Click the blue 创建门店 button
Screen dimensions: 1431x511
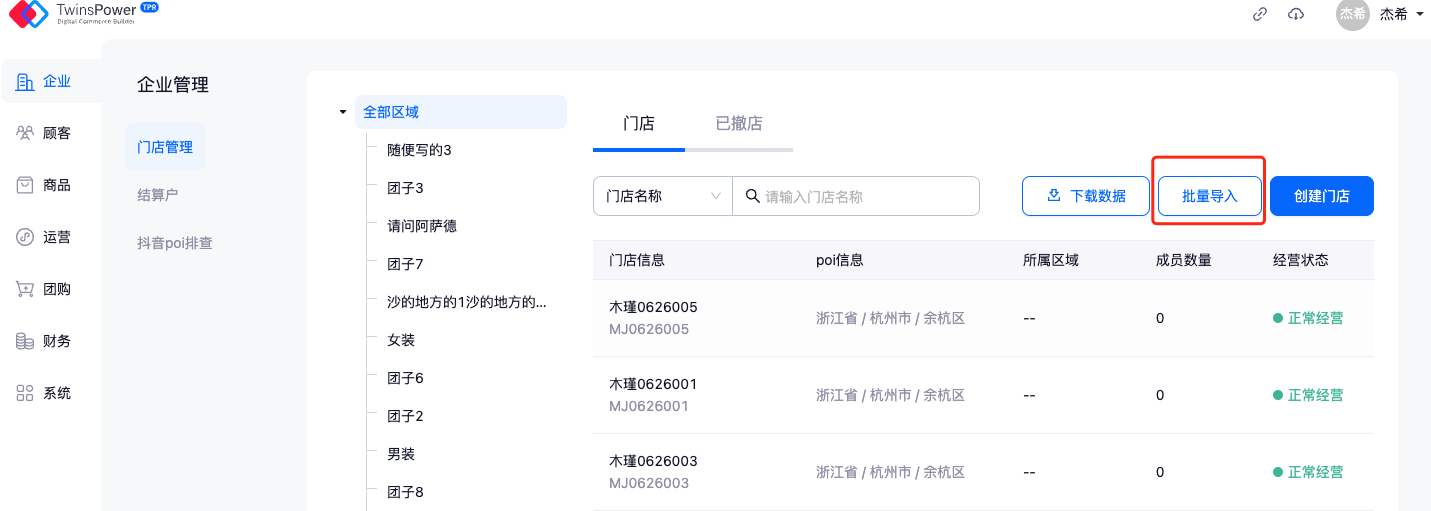[x=1321, y=196]
